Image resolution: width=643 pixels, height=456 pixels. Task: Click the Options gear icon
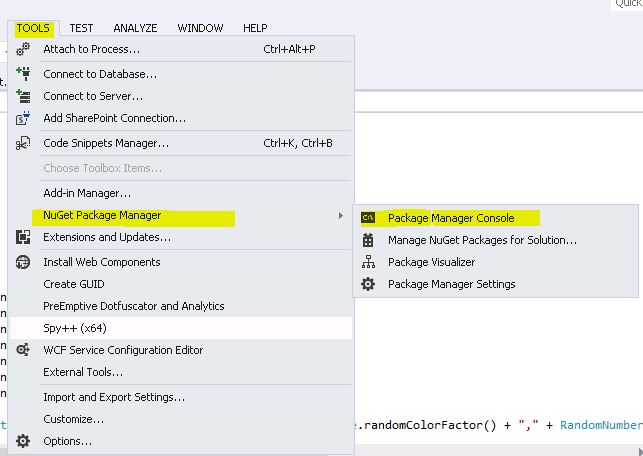point(24,441)
